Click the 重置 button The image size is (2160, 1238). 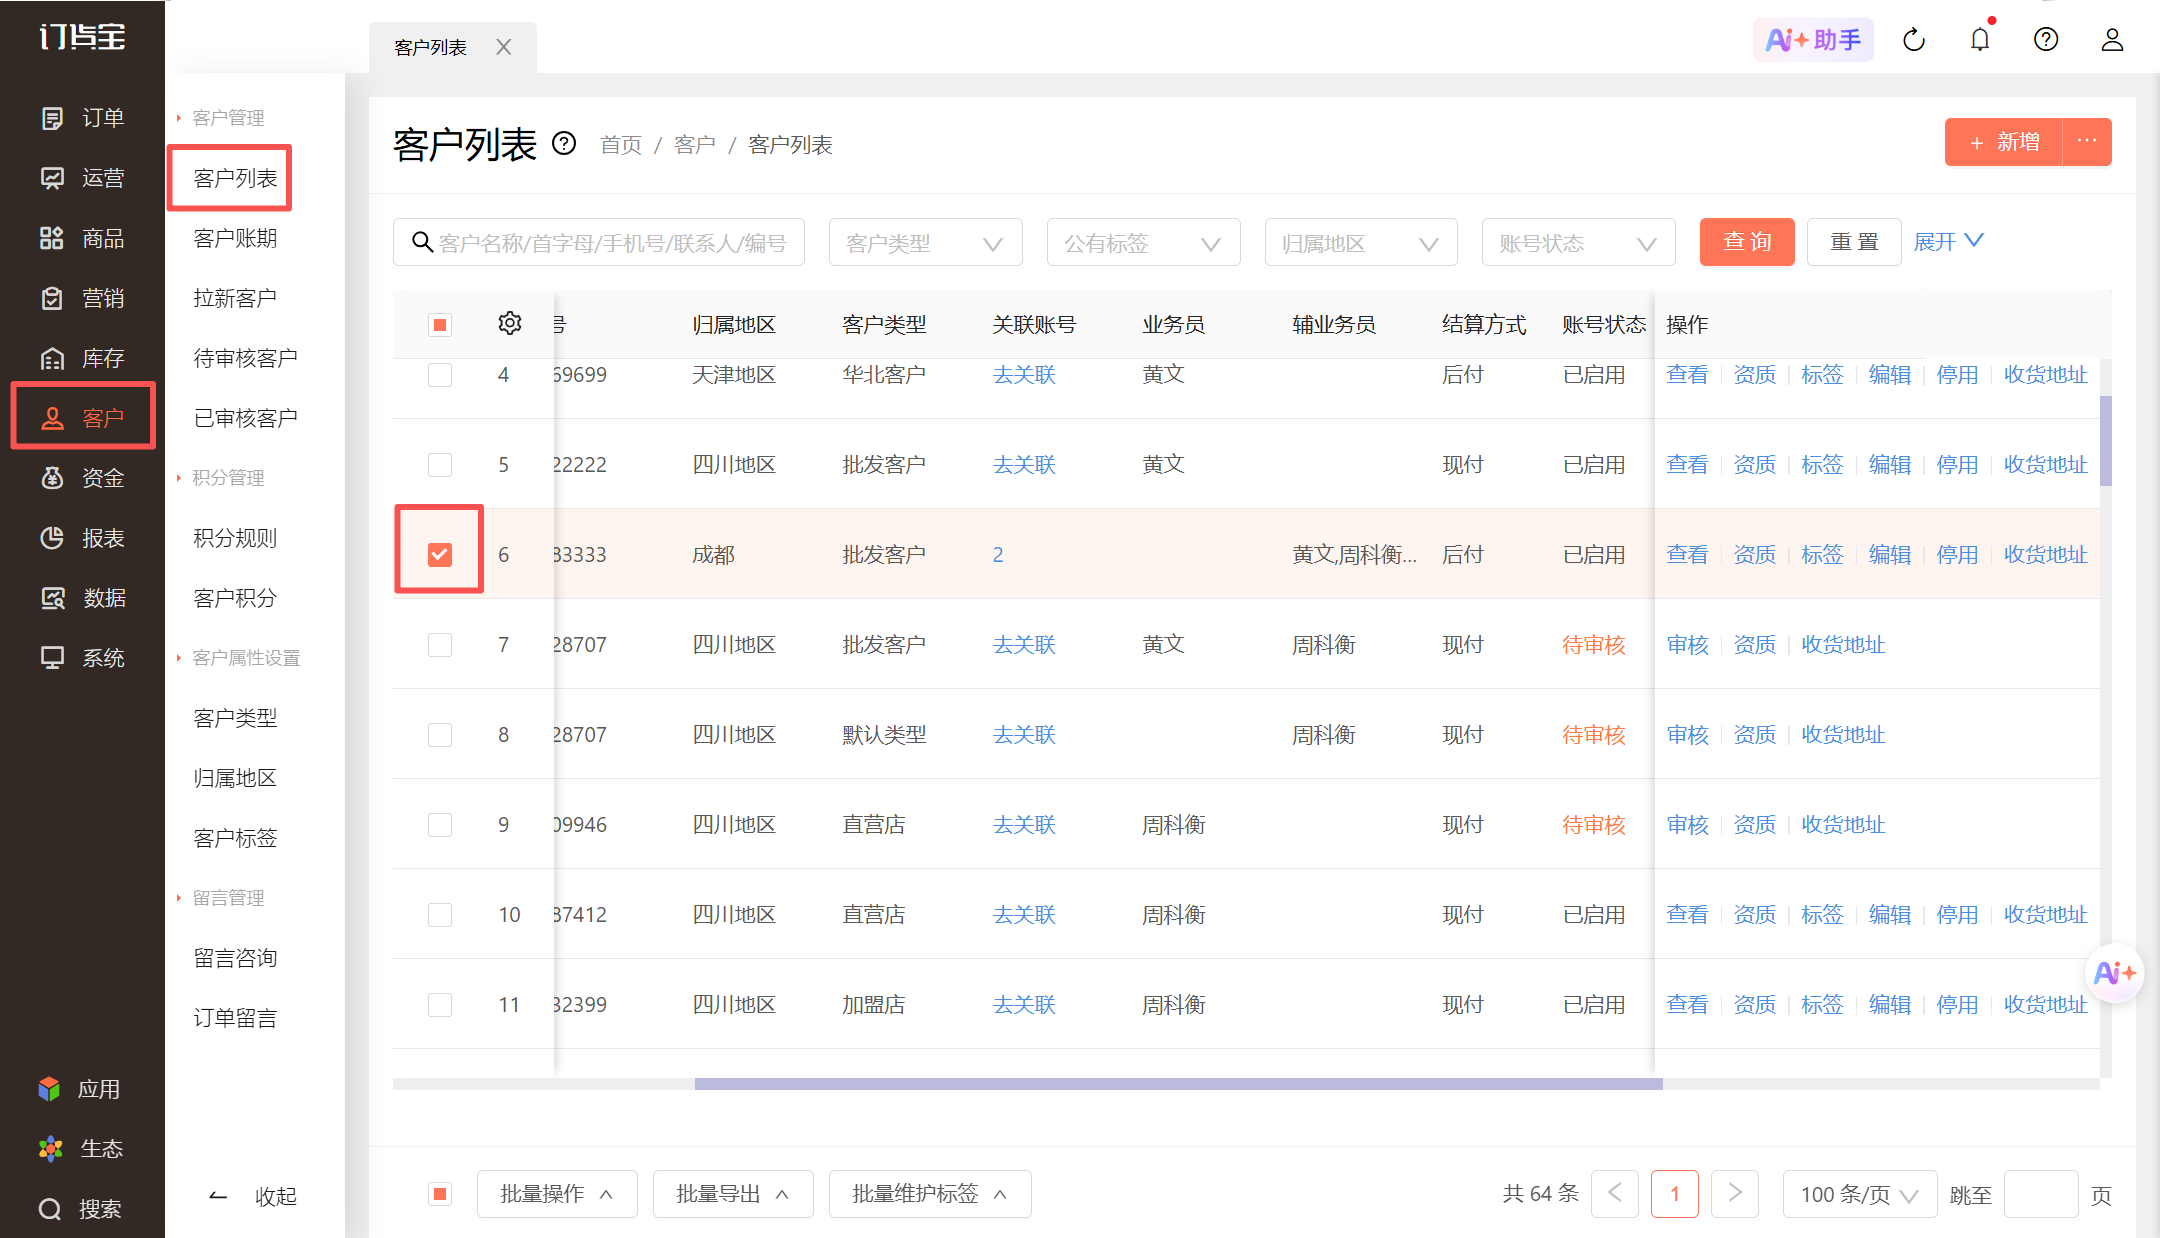pyautogui.click(x=1854, y=242)
